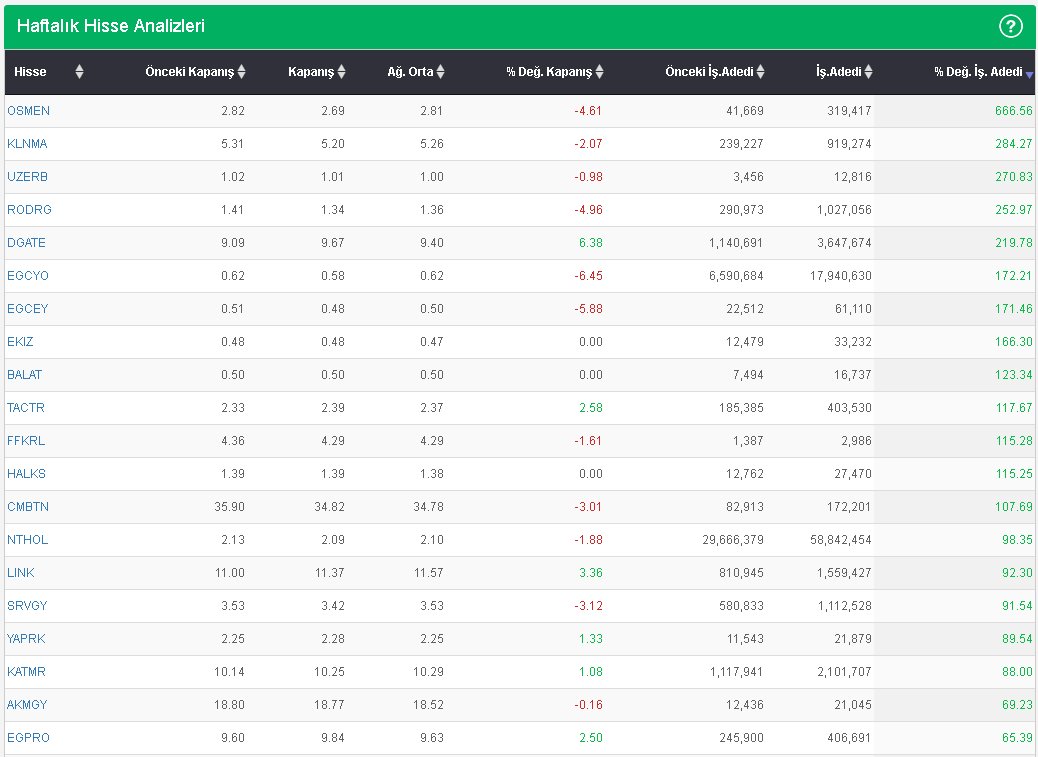The height and width of the screenshot is (757, 1038).
Task: Open EGPRO stock link
Action: pos(28,738)
